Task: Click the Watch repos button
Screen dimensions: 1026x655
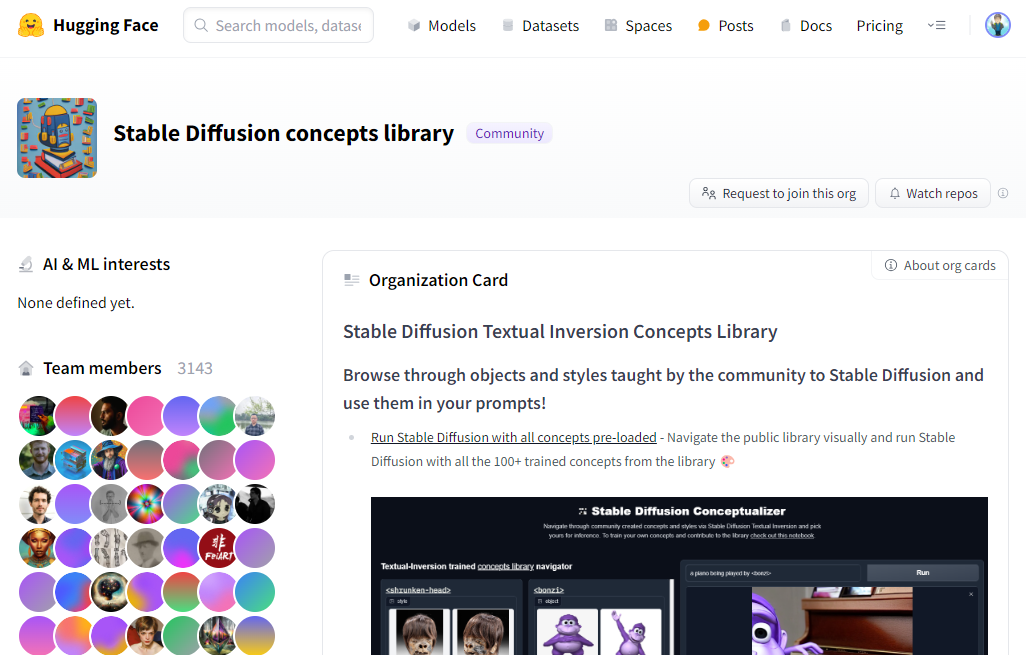Action: [933, 193]
